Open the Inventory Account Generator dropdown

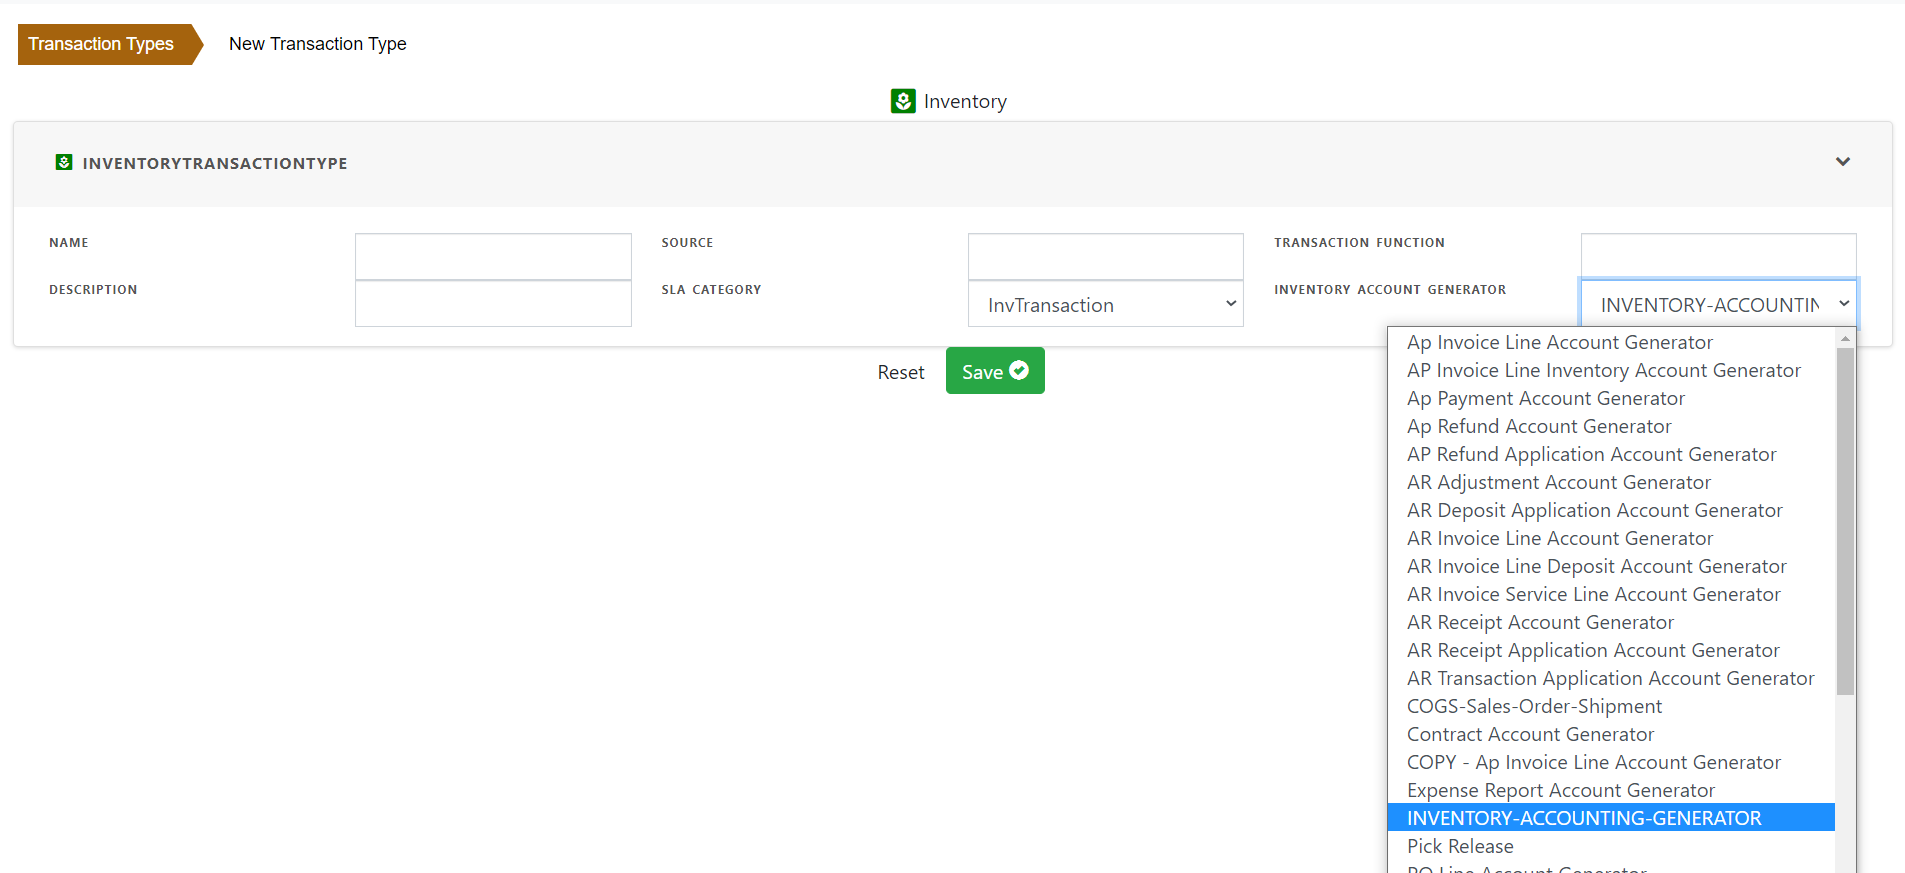coord(1719,304)
